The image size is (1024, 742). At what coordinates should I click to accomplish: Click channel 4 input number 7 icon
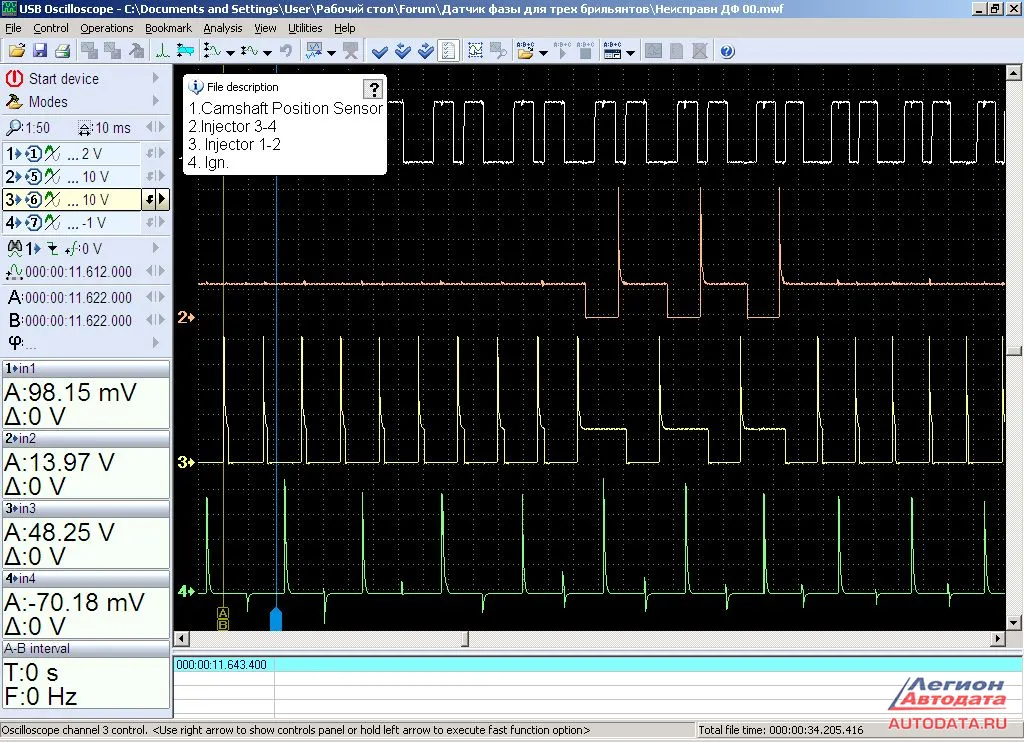click(x=33, y=223)
